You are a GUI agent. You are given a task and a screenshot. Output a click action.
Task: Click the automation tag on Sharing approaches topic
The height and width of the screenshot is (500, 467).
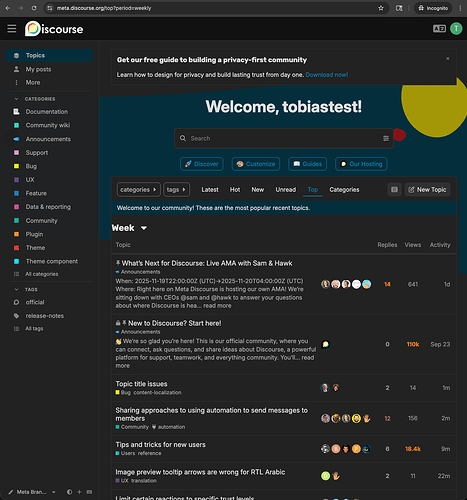point(171,427)
